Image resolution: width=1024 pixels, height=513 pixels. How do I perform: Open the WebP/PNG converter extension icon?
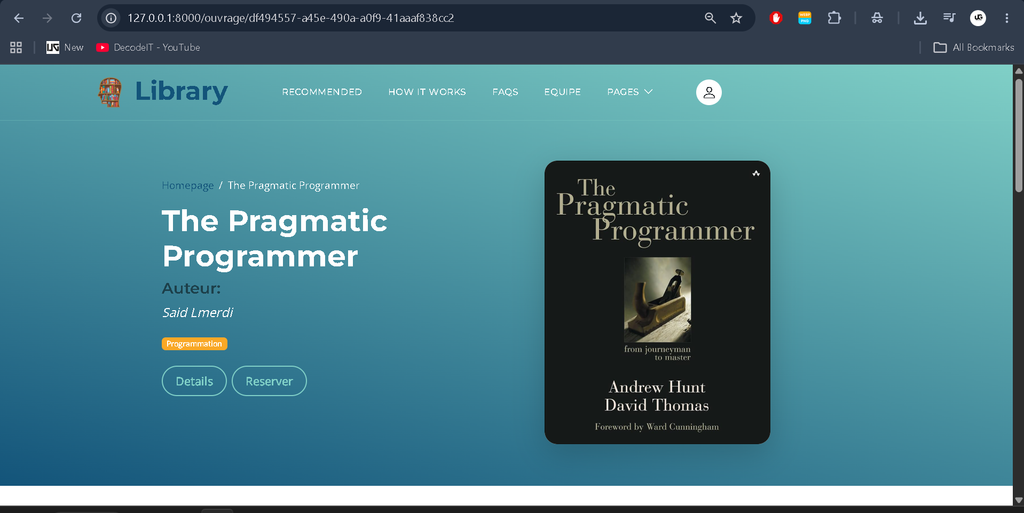(805, 18)
